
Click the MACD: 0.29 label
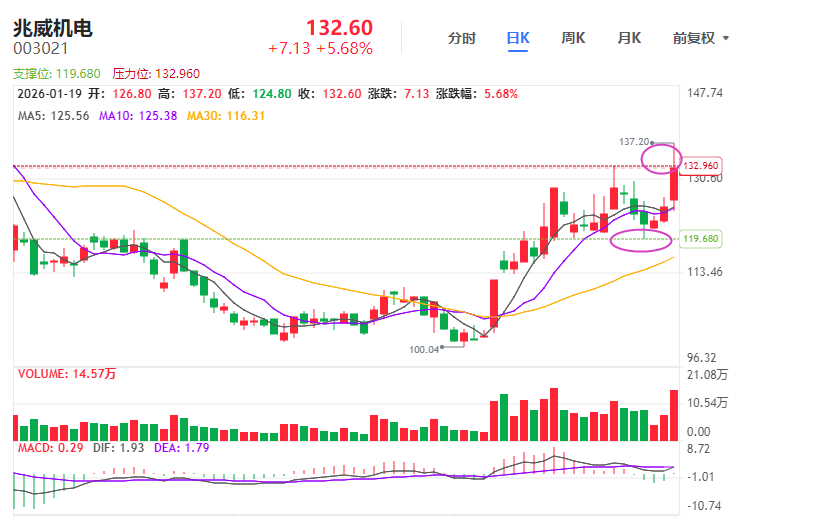pyautogui.click(x=50, y=448)
